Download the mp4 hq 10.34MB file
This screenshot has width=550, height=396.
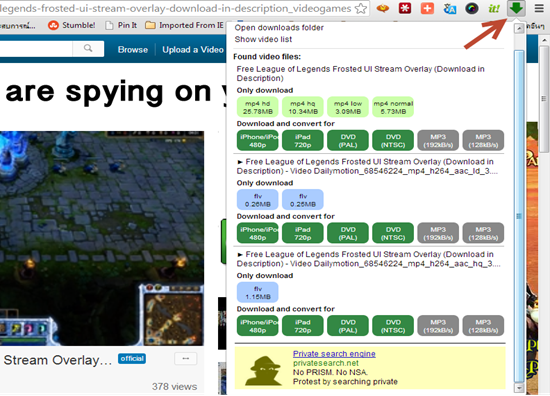[303, 107]
